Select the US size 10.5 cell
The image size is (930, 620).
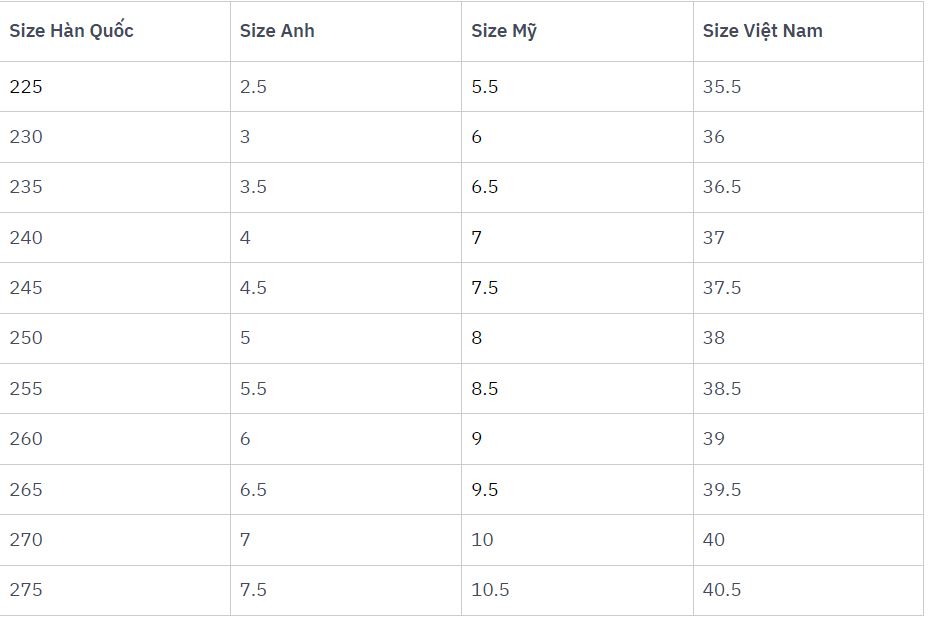(490, 590)
